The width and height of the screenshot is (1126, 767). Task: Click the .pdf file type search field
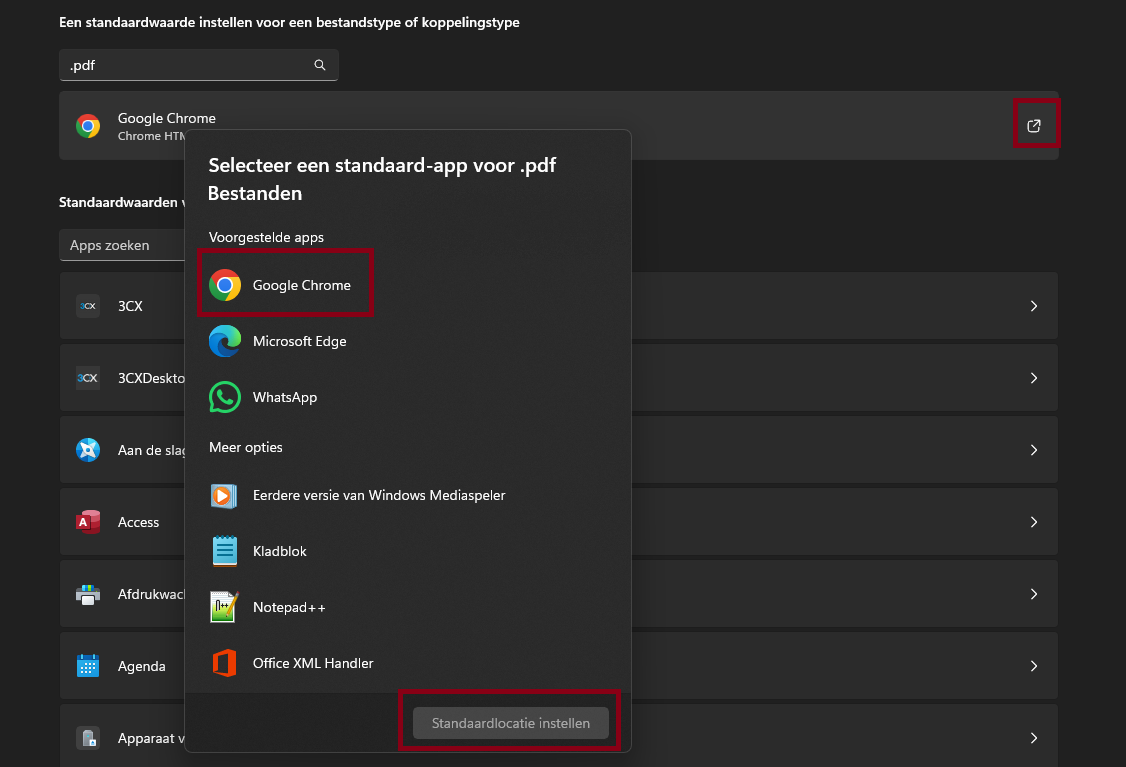[x=198, y=65]
